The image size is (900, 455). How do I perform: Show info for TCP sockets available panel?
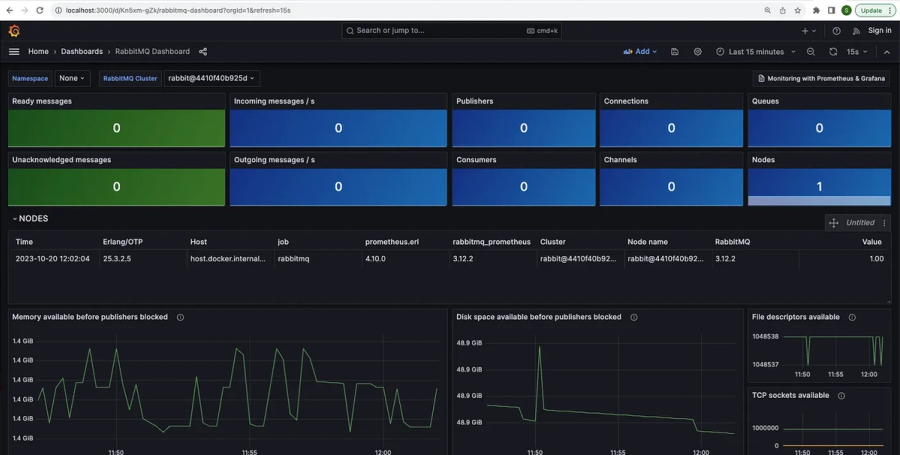pyautogui.click(x=841, y=396)
